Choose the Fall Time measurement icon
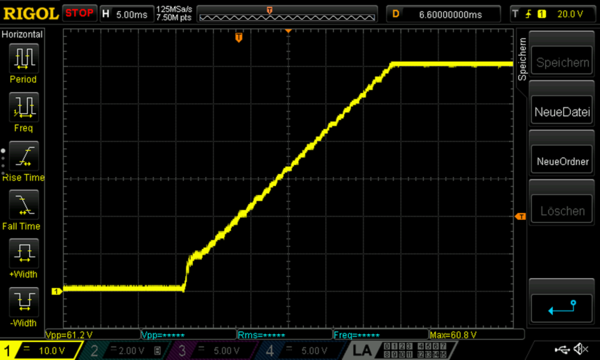Screen dimensions: 600x360 [x=24, y=205]
